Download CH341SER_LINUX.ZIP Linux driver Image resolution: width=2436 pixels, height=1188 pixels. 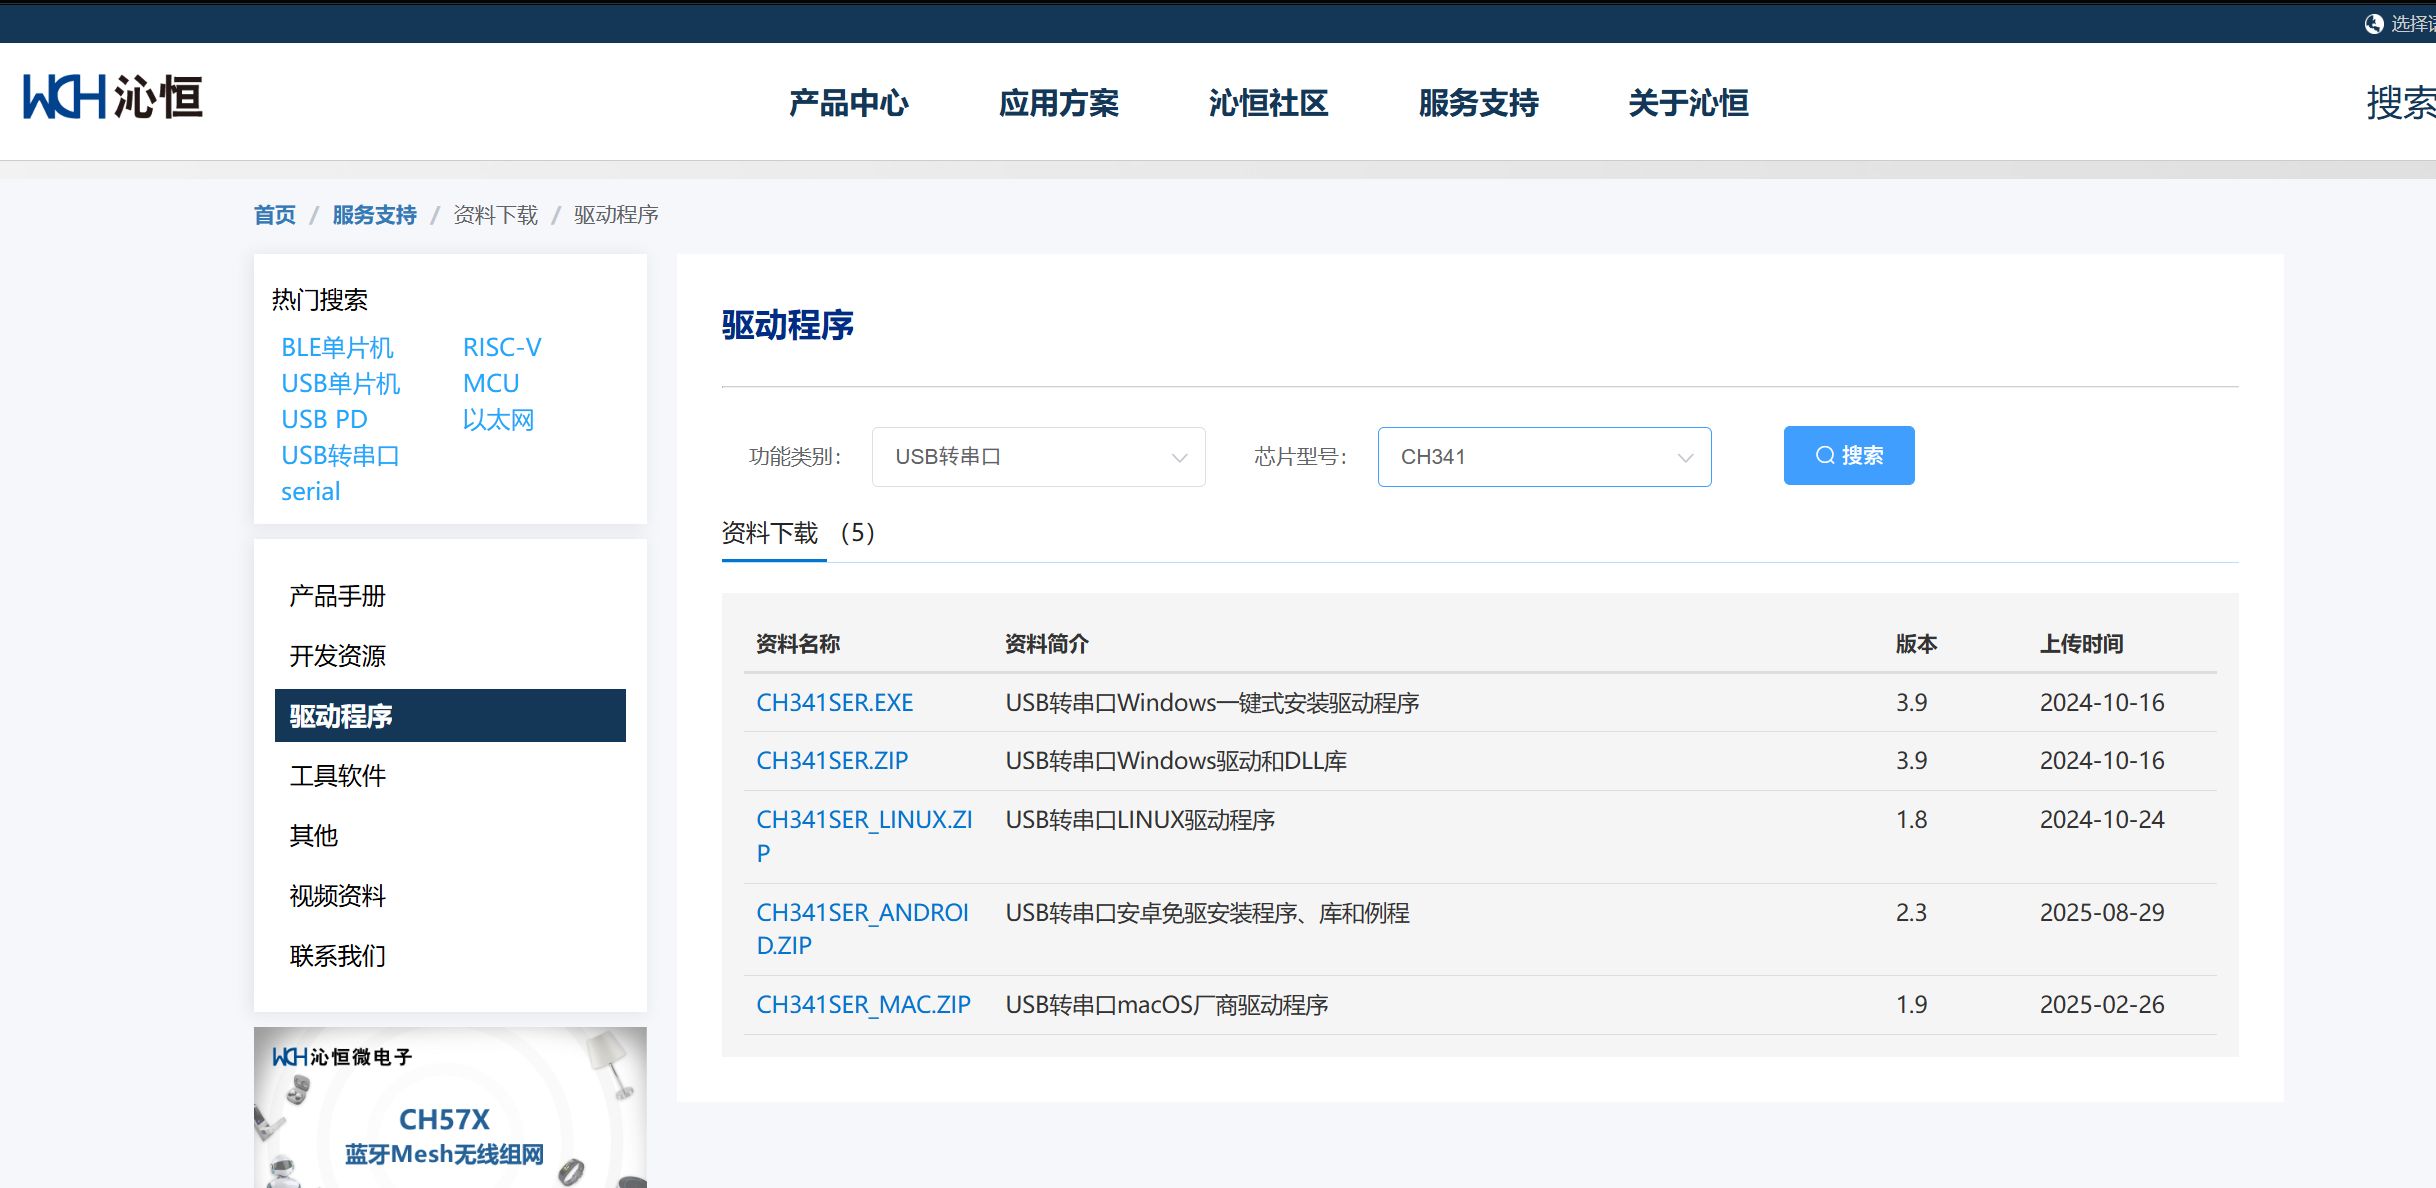(866, 820)
